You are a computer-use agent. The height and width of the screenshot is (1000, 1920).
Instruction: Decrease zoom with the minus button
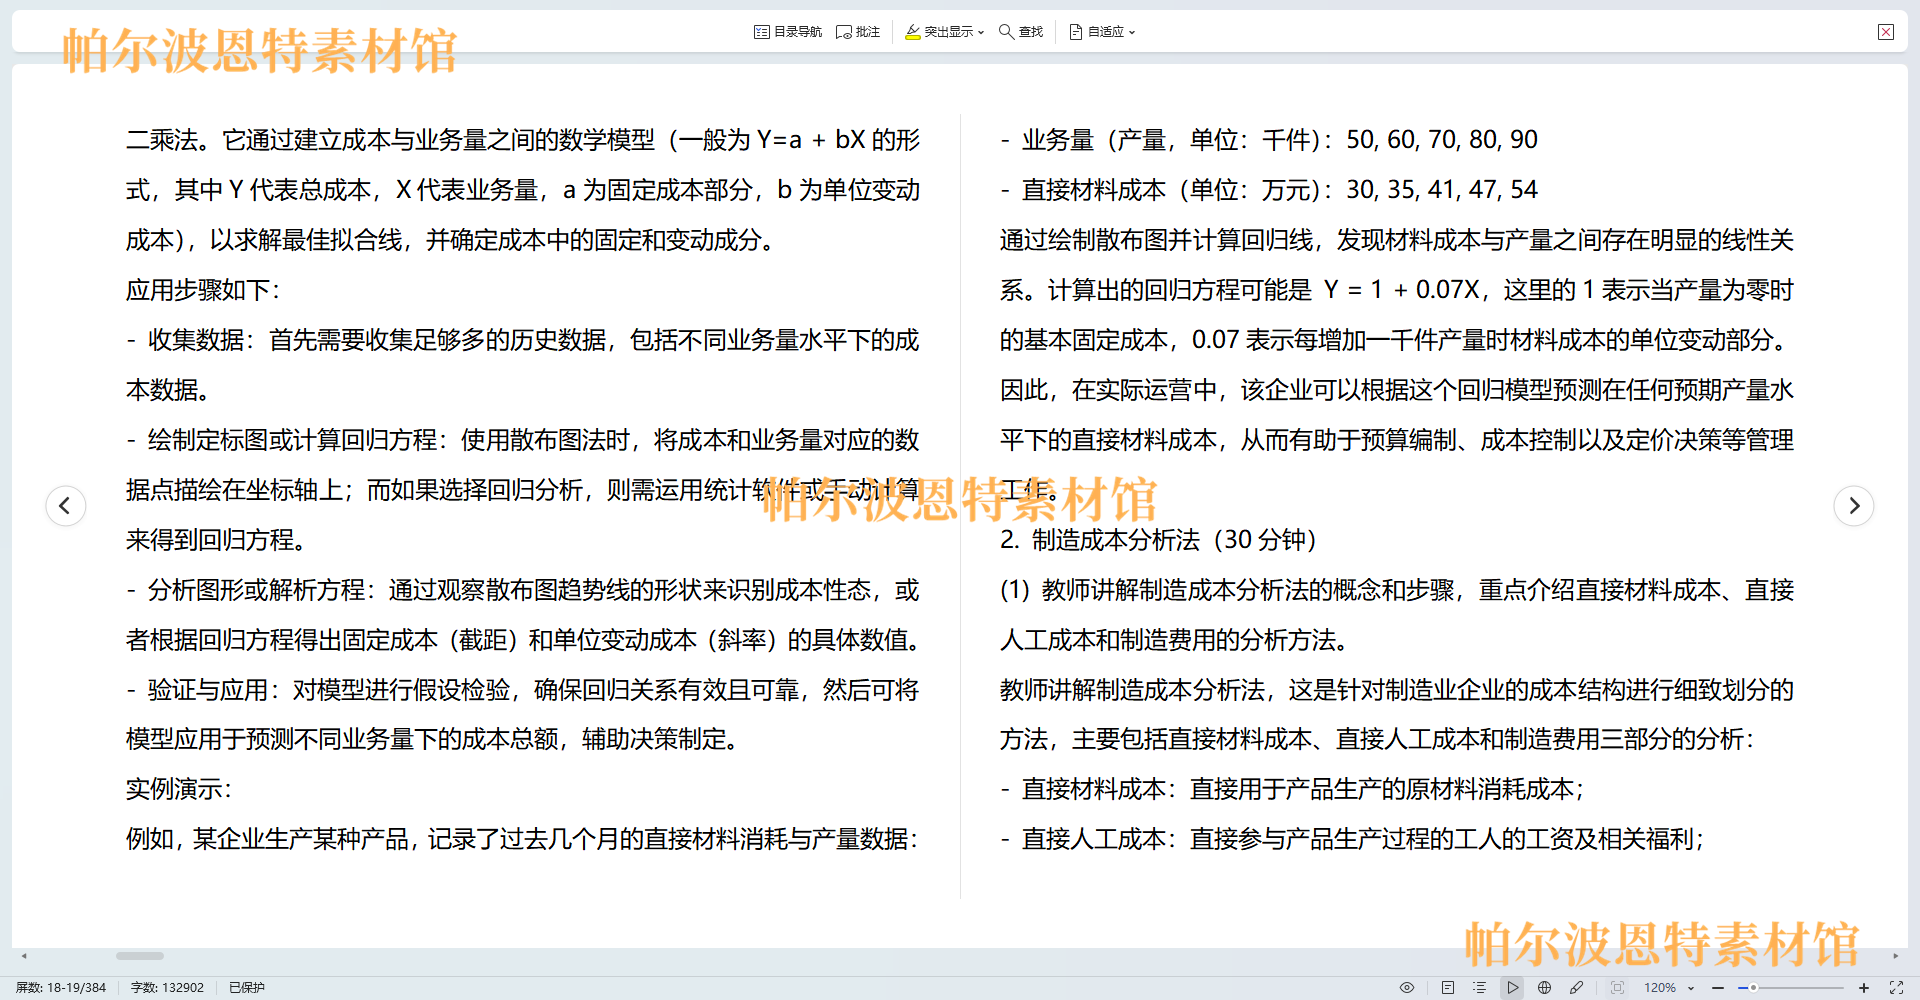[1718, 987]
